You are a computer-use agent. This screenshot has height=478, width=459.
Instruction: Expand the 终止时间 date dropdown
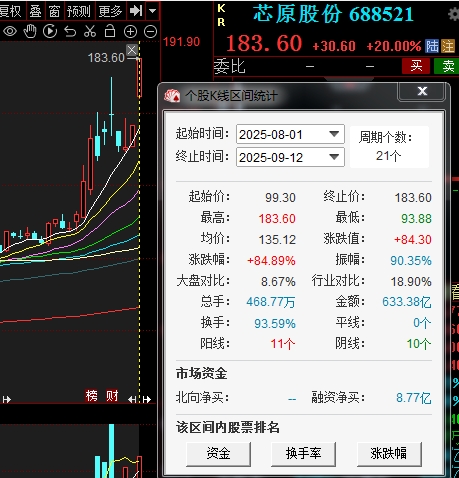pyautogui.click(x=334, y=157)
